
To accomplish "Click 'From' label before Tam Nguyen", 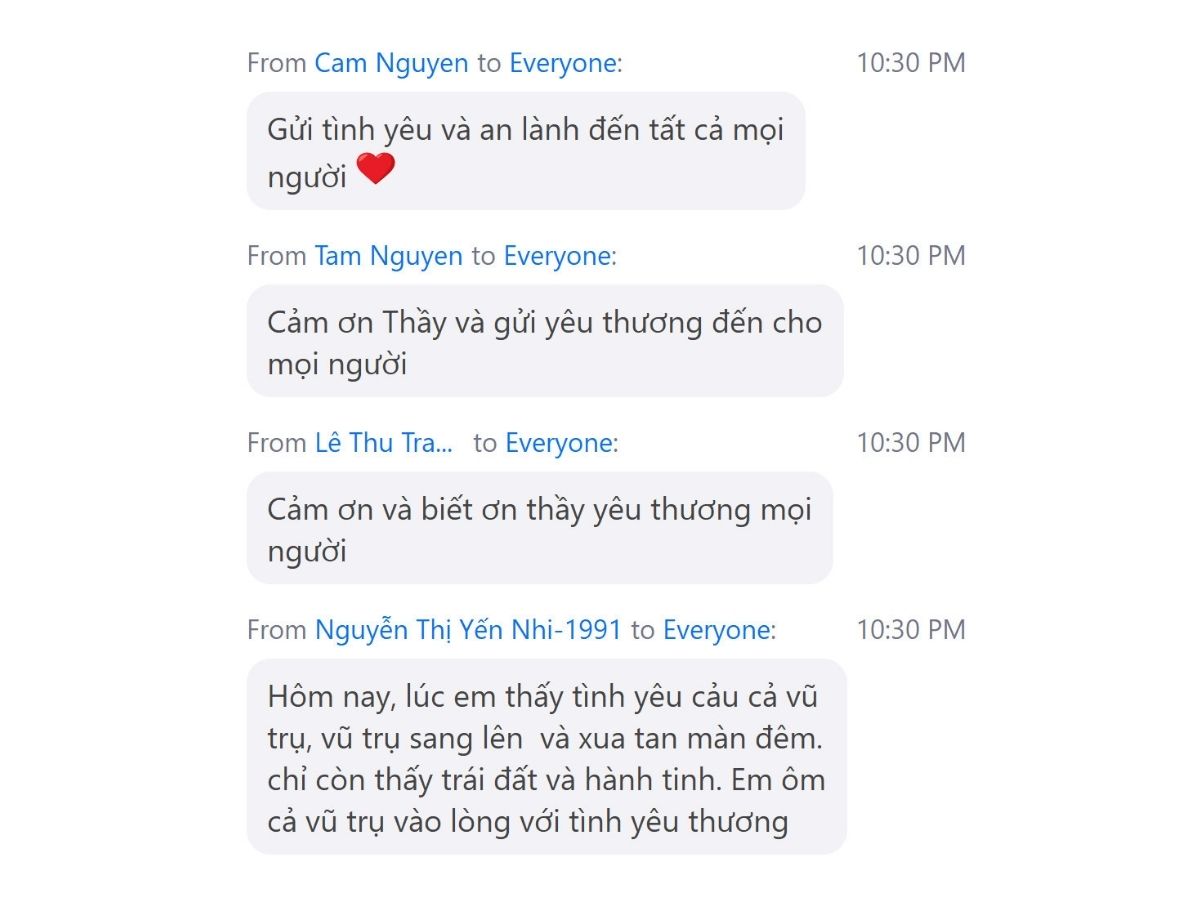I will click(x=276, y=256).
